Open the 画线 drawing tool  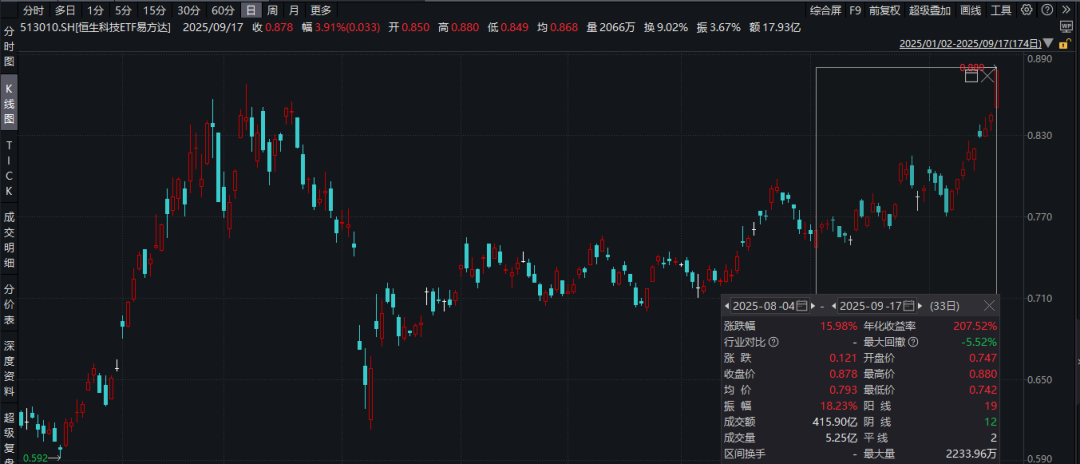pyautogui.click(x=970, y=10)
